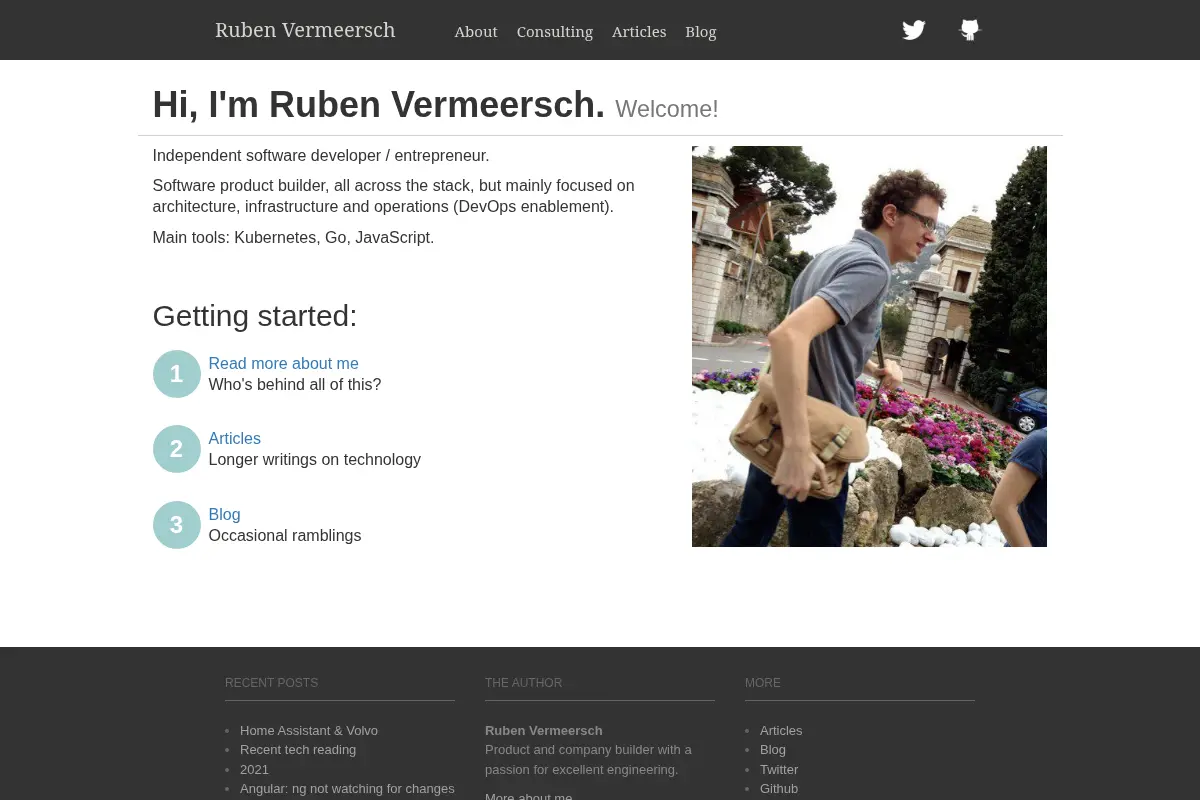Click 'Product and company builder' footer description
This screenshot has height=800, width=1200.
tap(588, 759)
